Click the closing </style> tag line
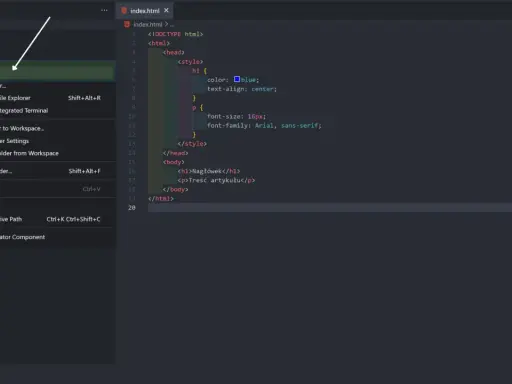 [x=192, y=144]
